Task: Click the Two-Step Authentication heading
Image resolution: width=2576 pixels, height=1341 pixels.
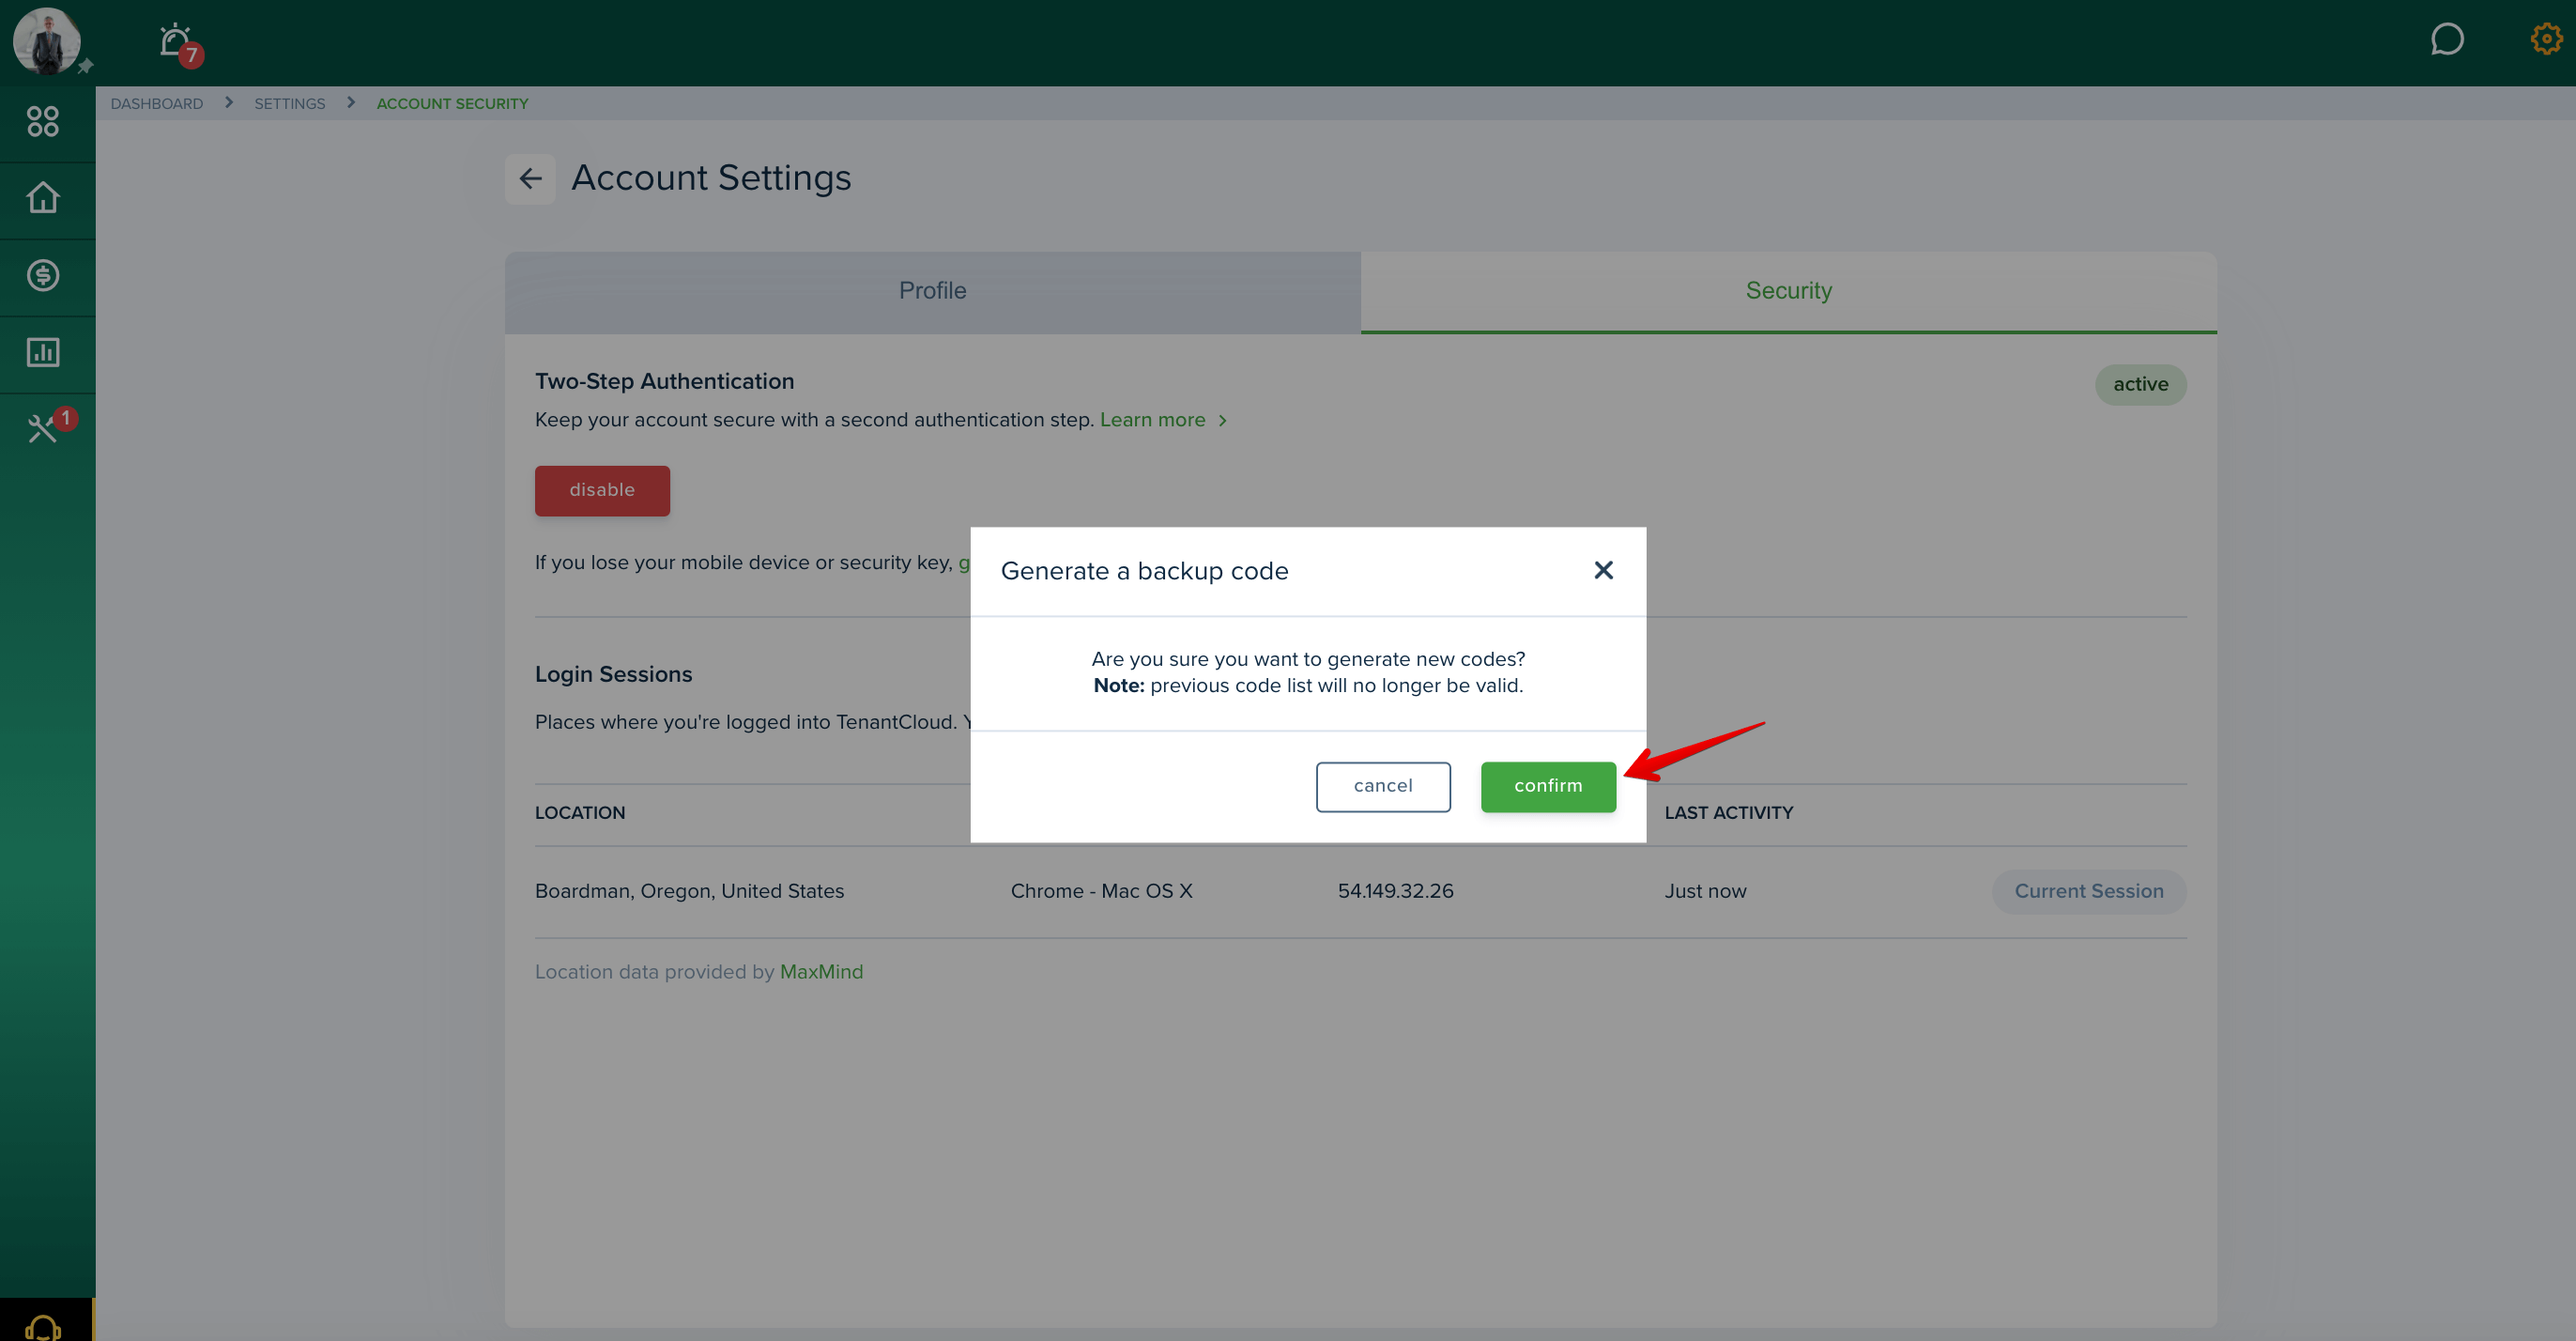Action: (664, 382)
